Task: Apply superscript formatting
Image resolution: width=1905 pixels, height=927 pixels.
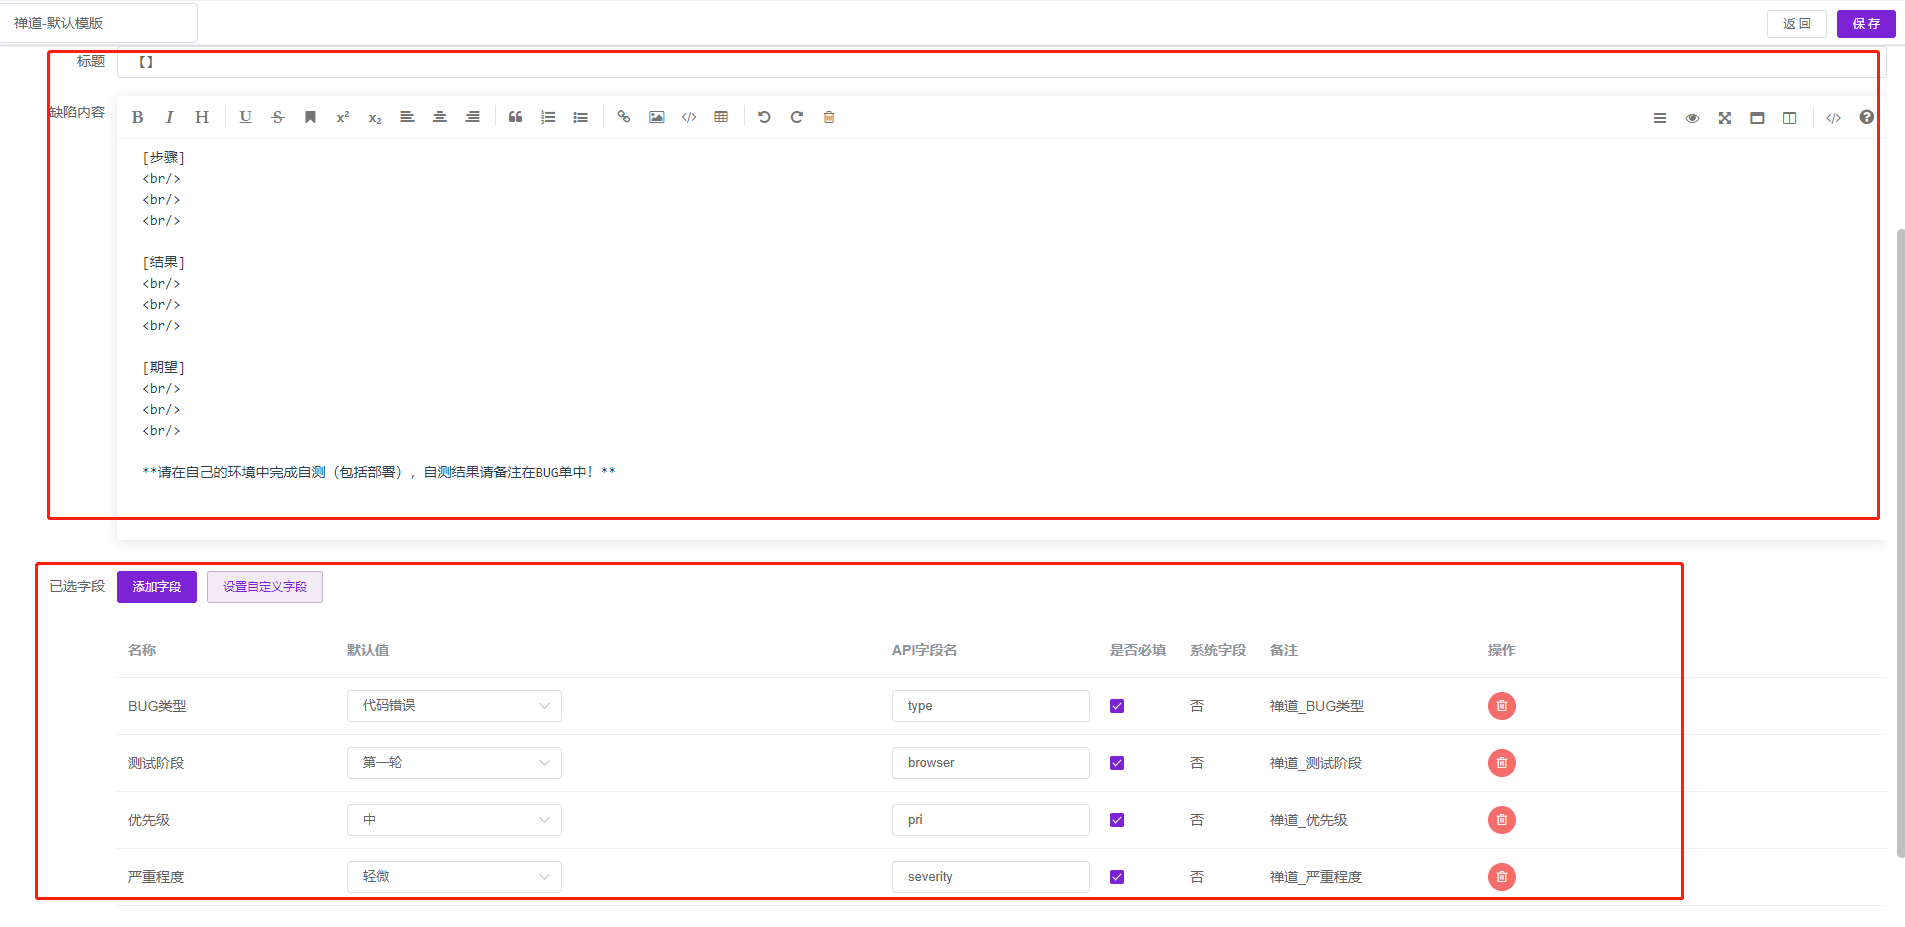Action: 342,117
